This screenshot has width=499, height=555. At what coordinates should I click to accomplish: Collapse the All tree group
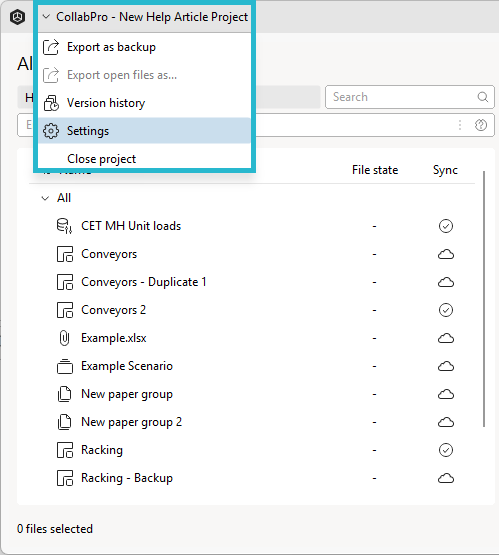(x=45, y=198)
